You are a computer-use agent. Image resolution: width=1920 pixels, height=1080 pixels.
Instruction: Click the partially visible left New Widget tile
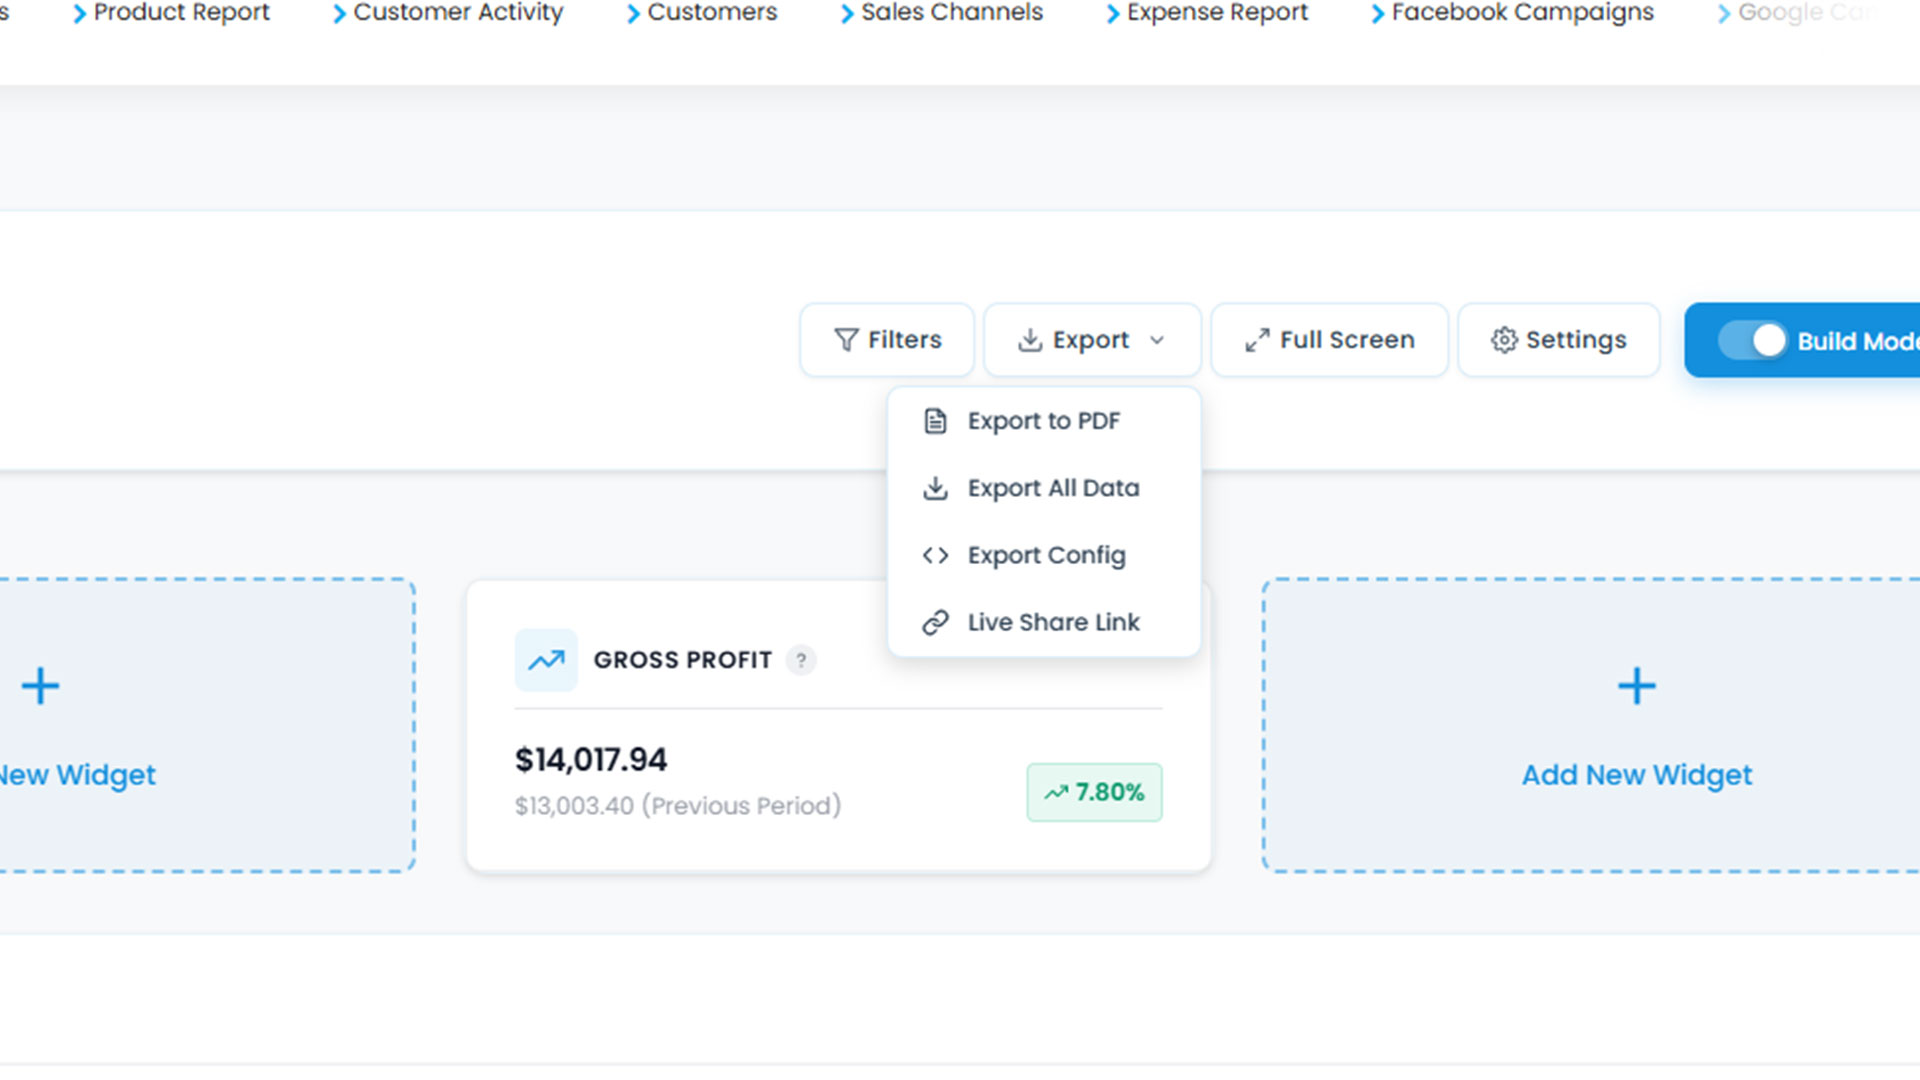(200, 725)
